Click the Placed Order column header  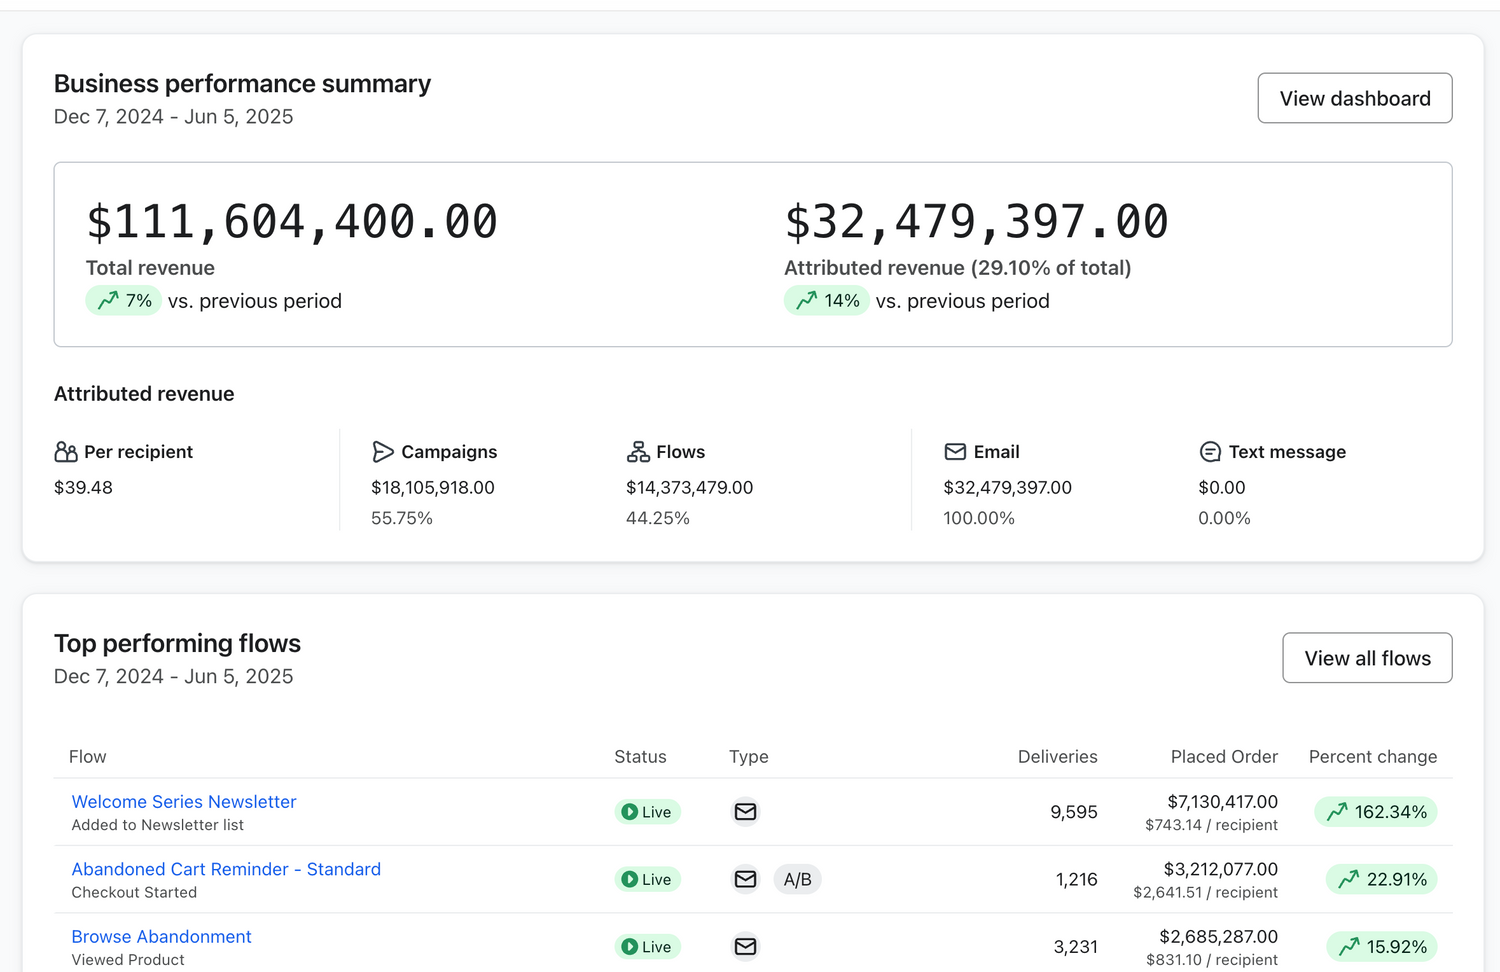(1224, 757)
